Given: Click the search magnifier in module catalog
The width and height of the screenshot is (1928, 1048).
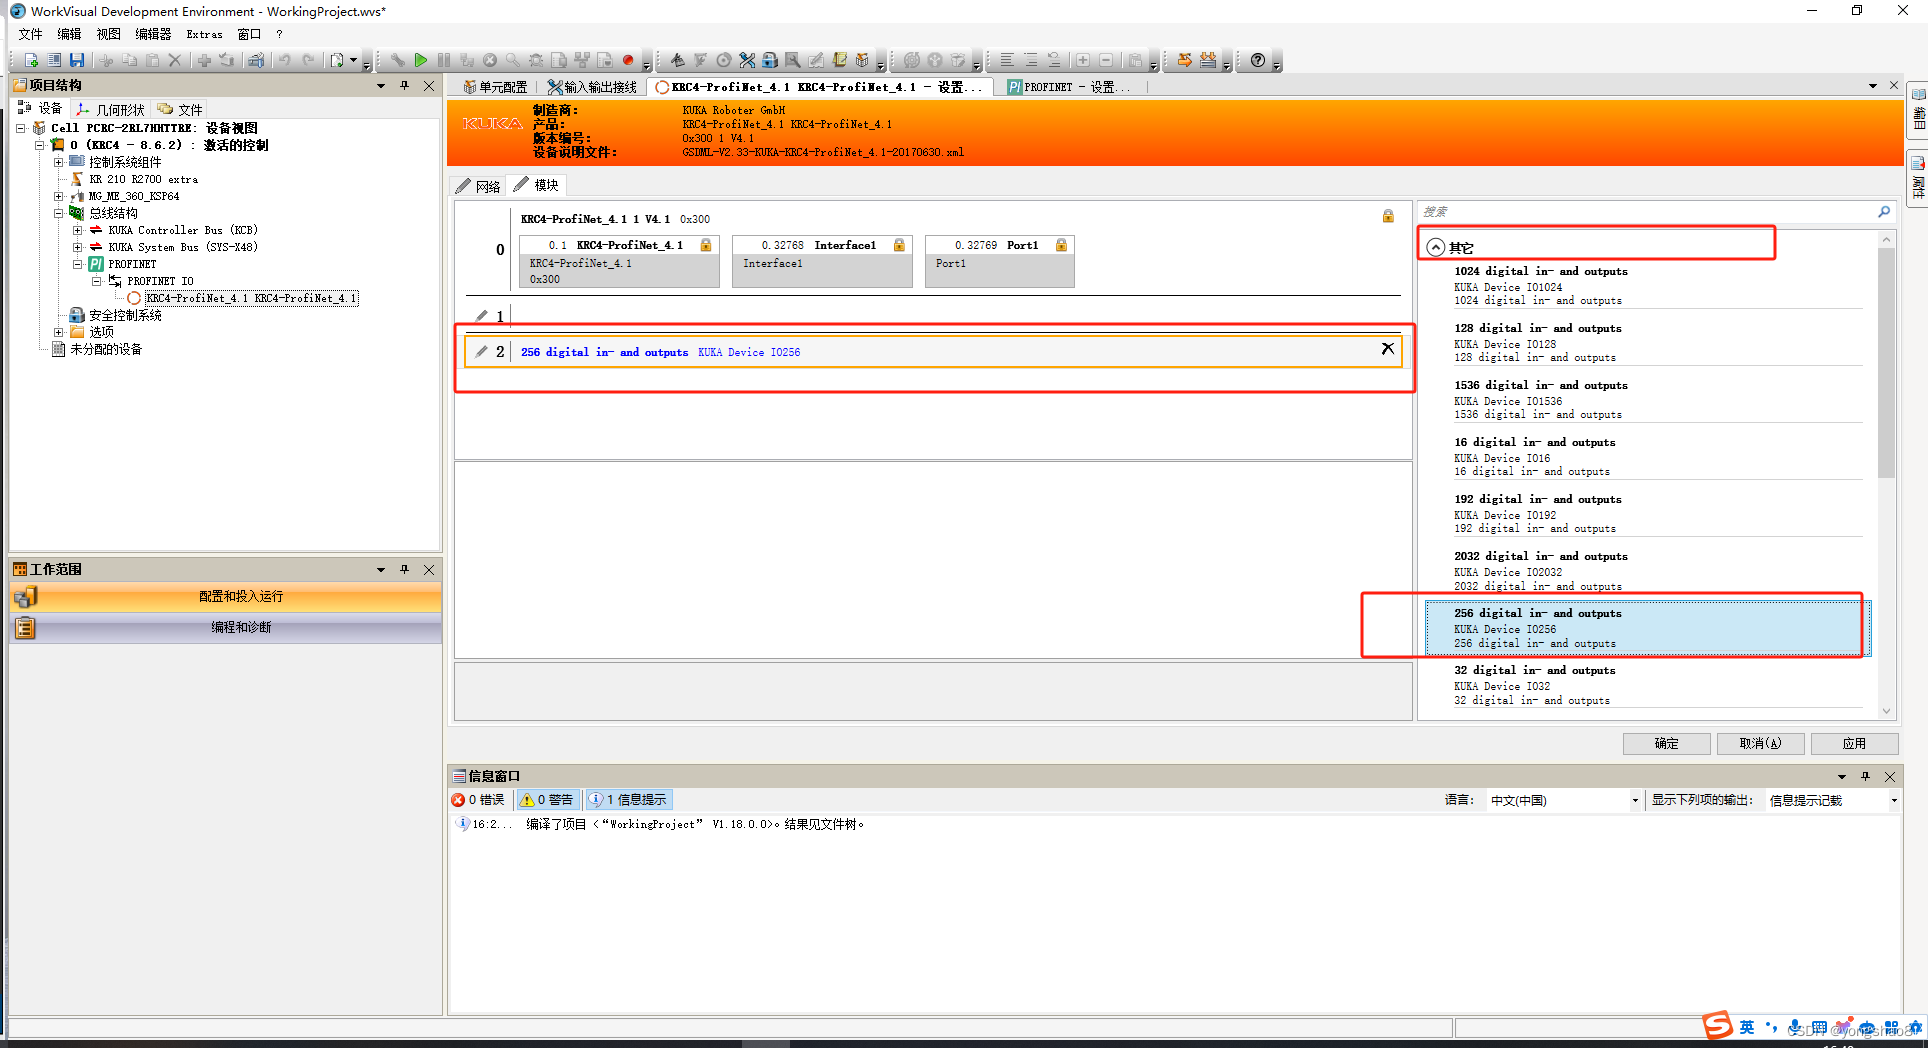Looking at the screenshot, I should 1884,212.
